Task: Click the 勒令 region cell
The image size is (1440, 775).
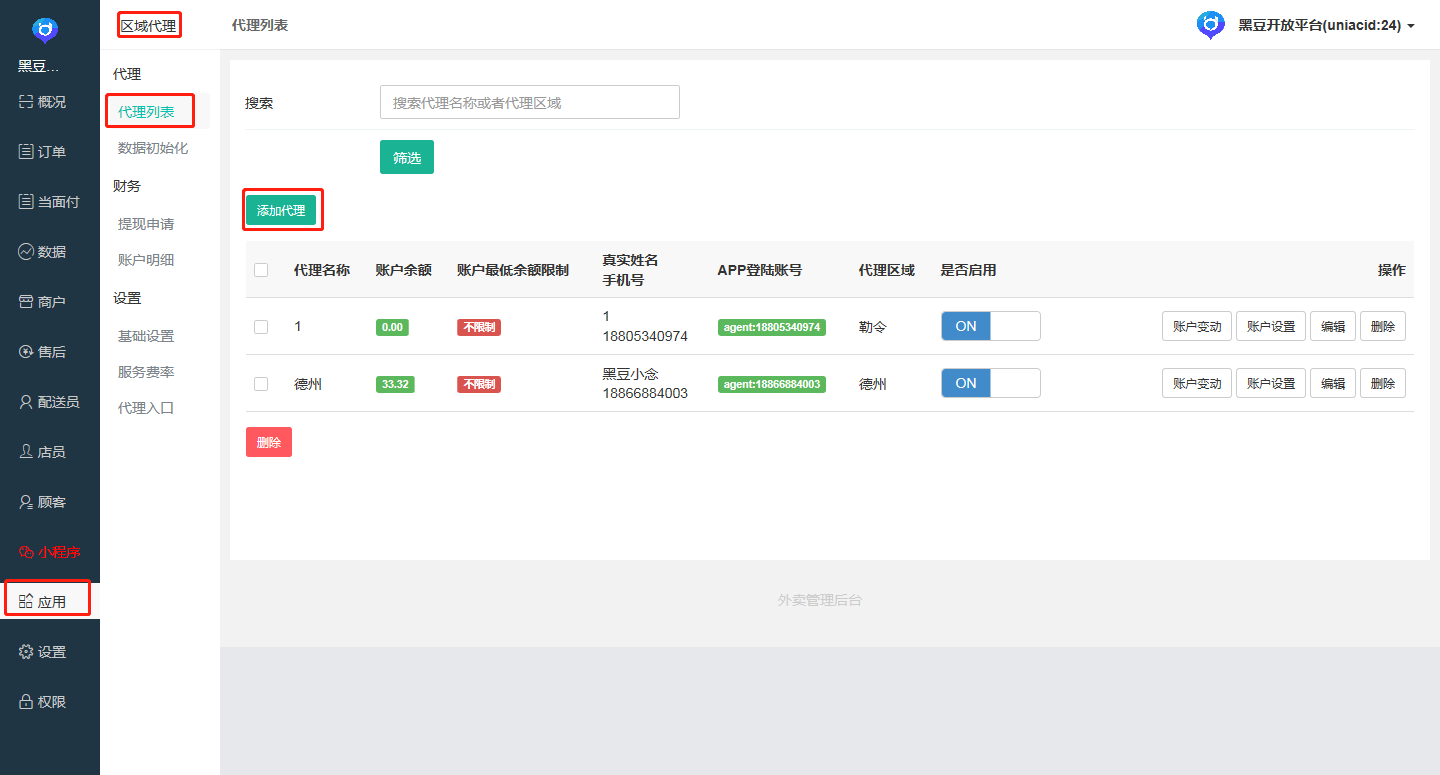Action: [x=873, y=327]
